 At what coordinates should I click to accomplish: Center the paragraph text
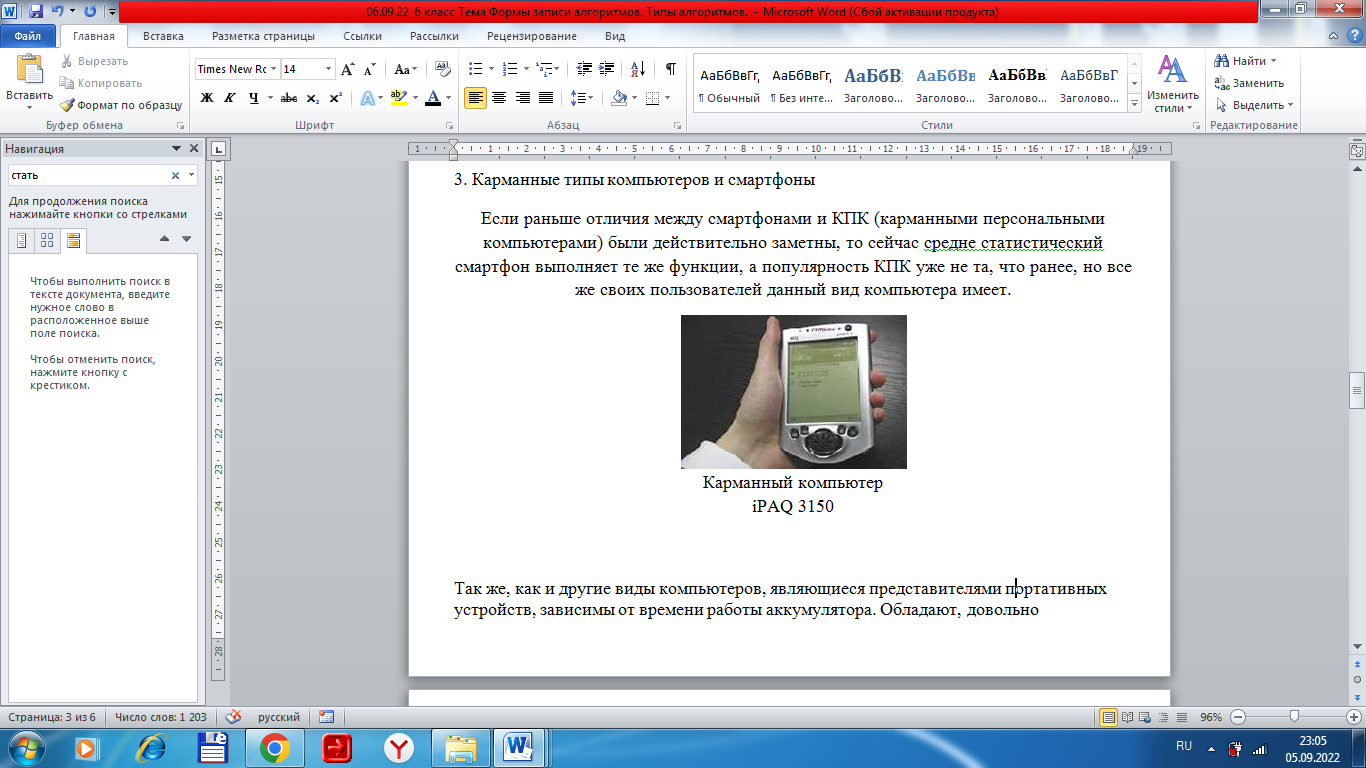(x=498, y=98)
